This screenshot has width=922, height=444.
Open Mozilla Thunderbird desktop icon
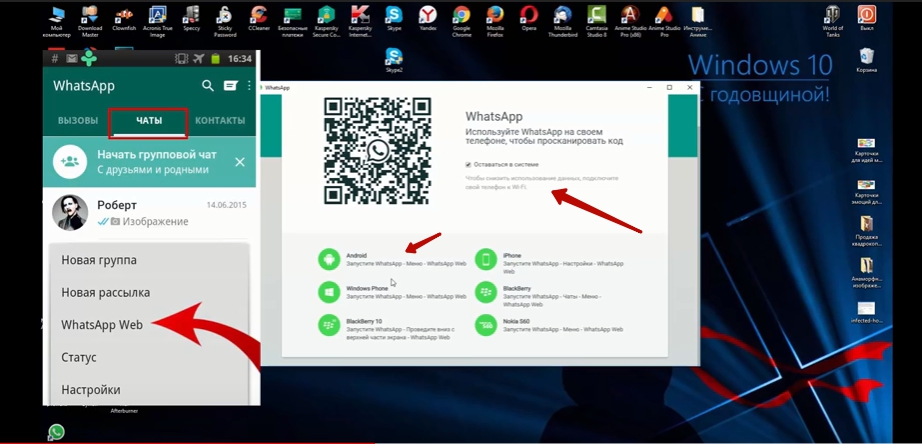click(563, 21)
